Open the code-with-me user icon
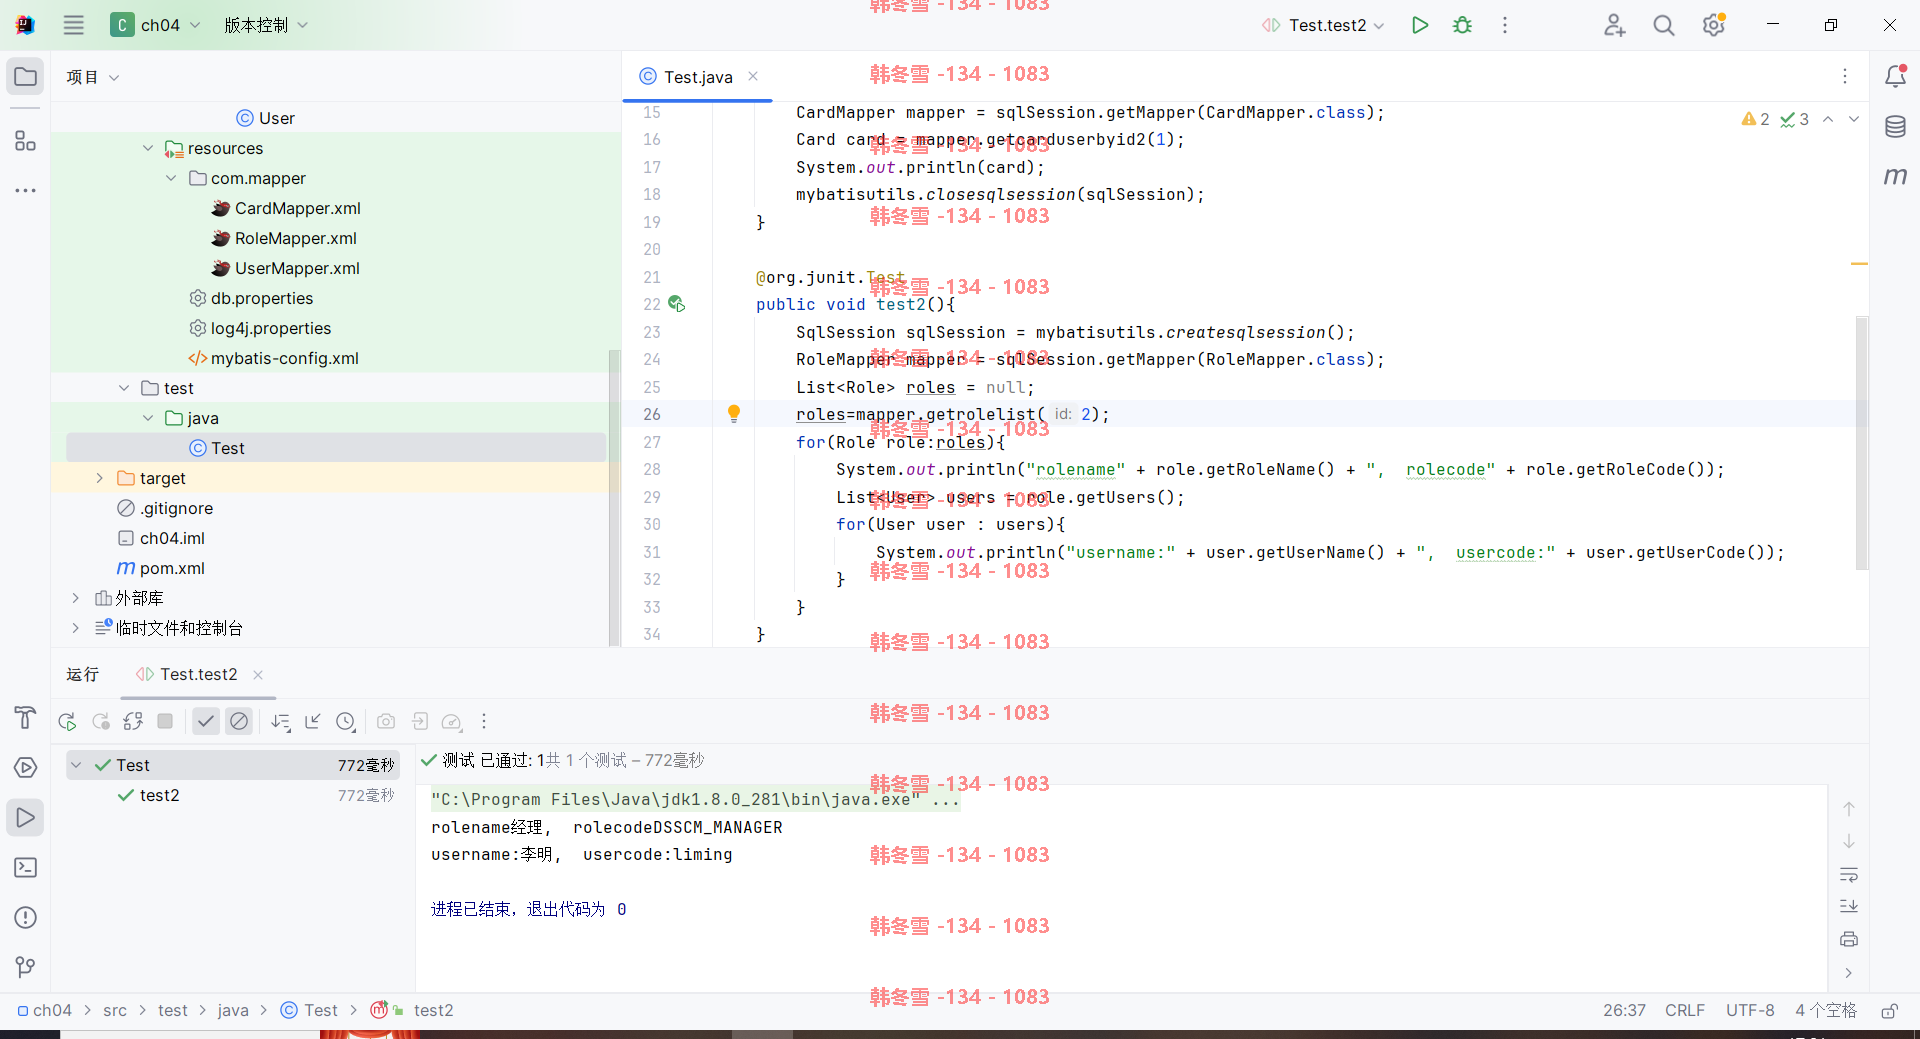The width and height of the screenshot is (1920, 1039). point(1614,25)
